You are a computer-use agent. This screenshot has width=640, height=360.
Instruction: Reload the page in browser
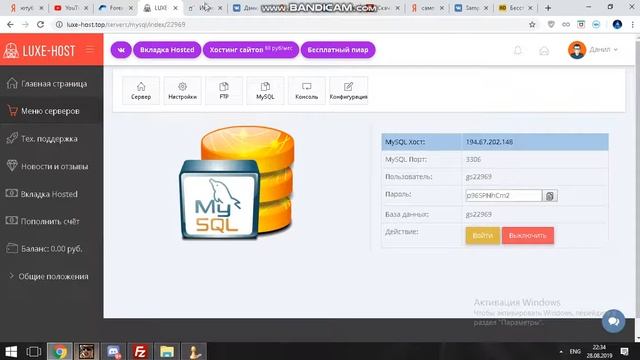[x=40, y=24]
